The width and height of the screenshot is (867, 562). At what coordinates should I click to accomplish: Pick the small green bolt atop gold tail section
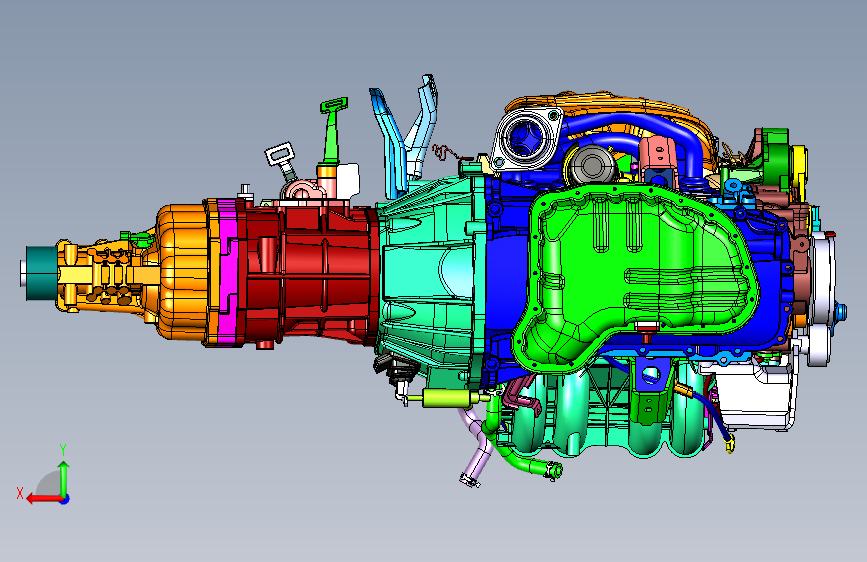[138, 239]
